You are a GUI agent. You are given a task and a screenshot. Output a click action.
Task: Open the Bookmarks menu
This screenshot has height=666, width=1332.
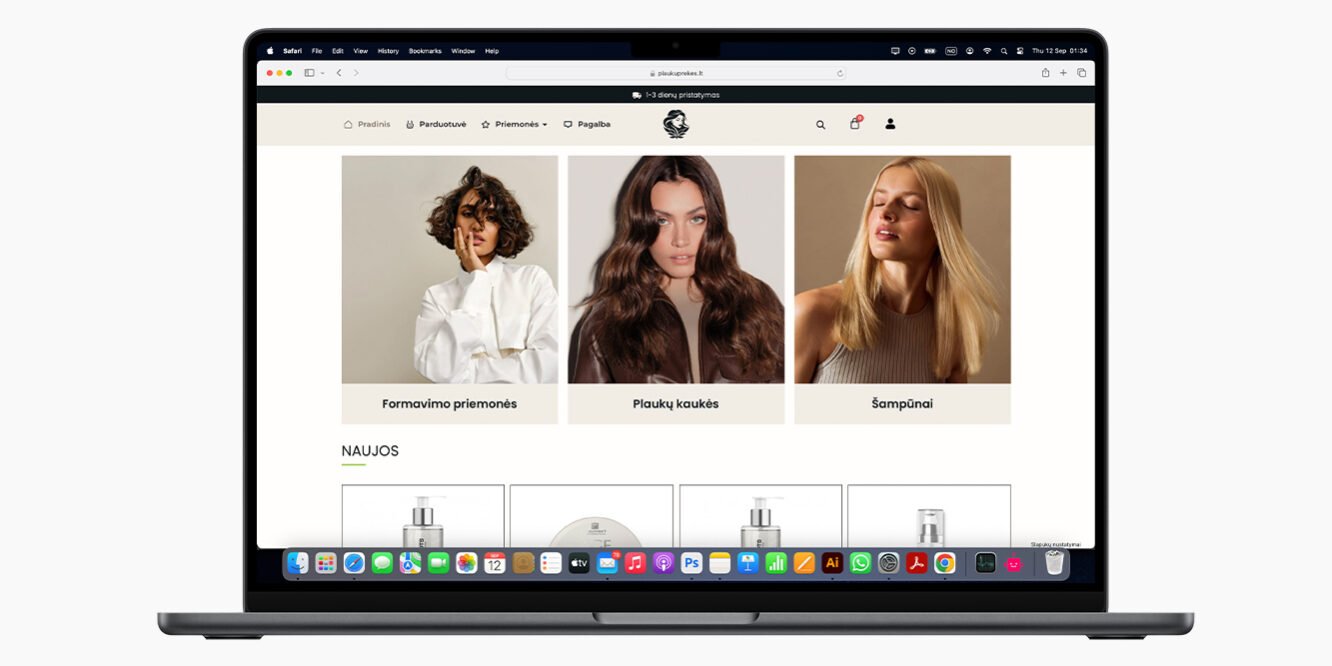[425, 51]
